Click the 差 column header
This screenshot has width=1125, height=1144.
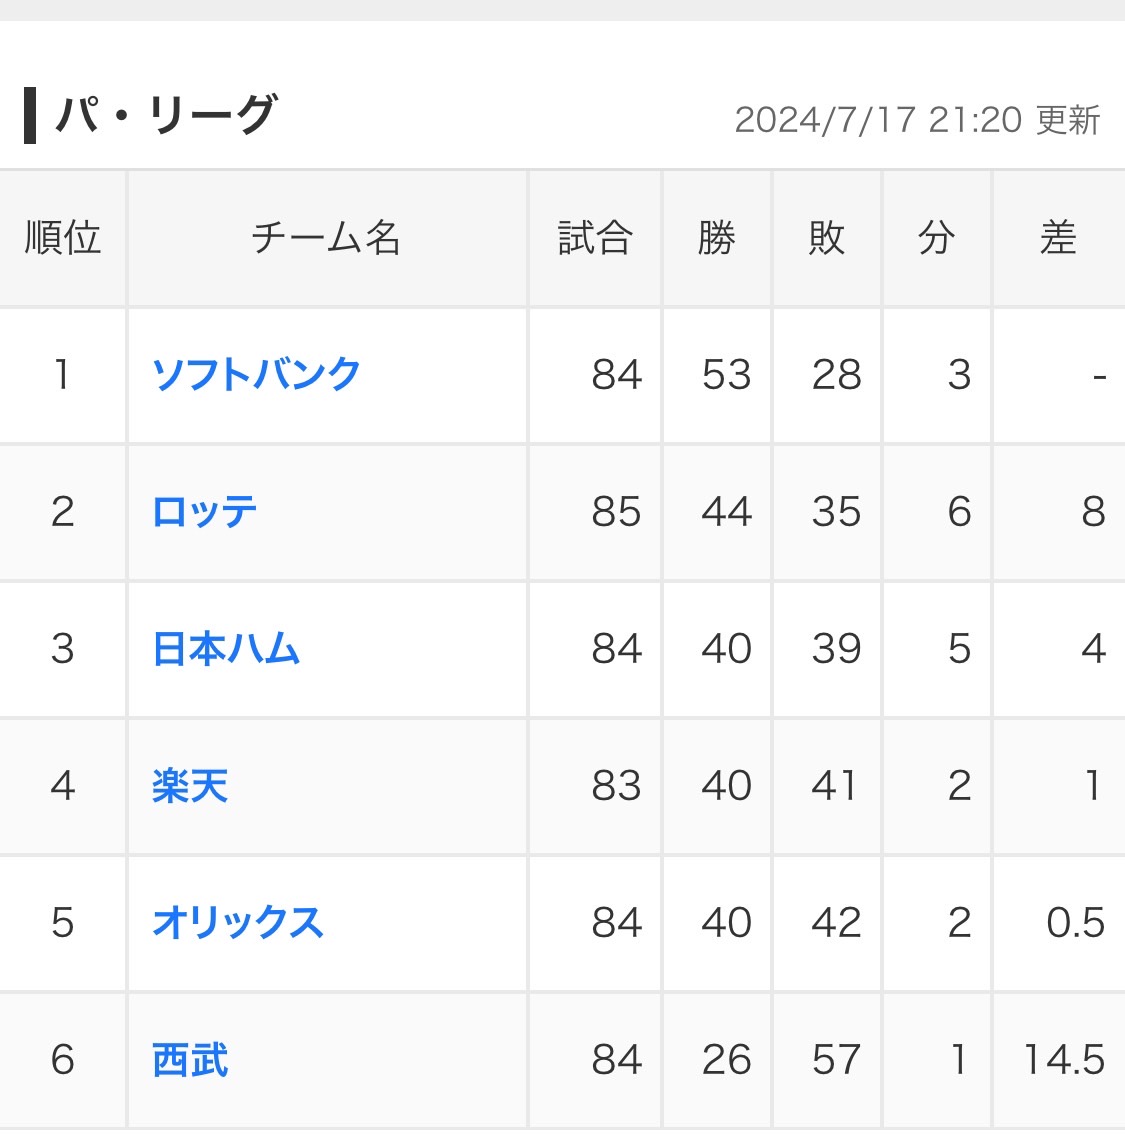pos(1058,238)
